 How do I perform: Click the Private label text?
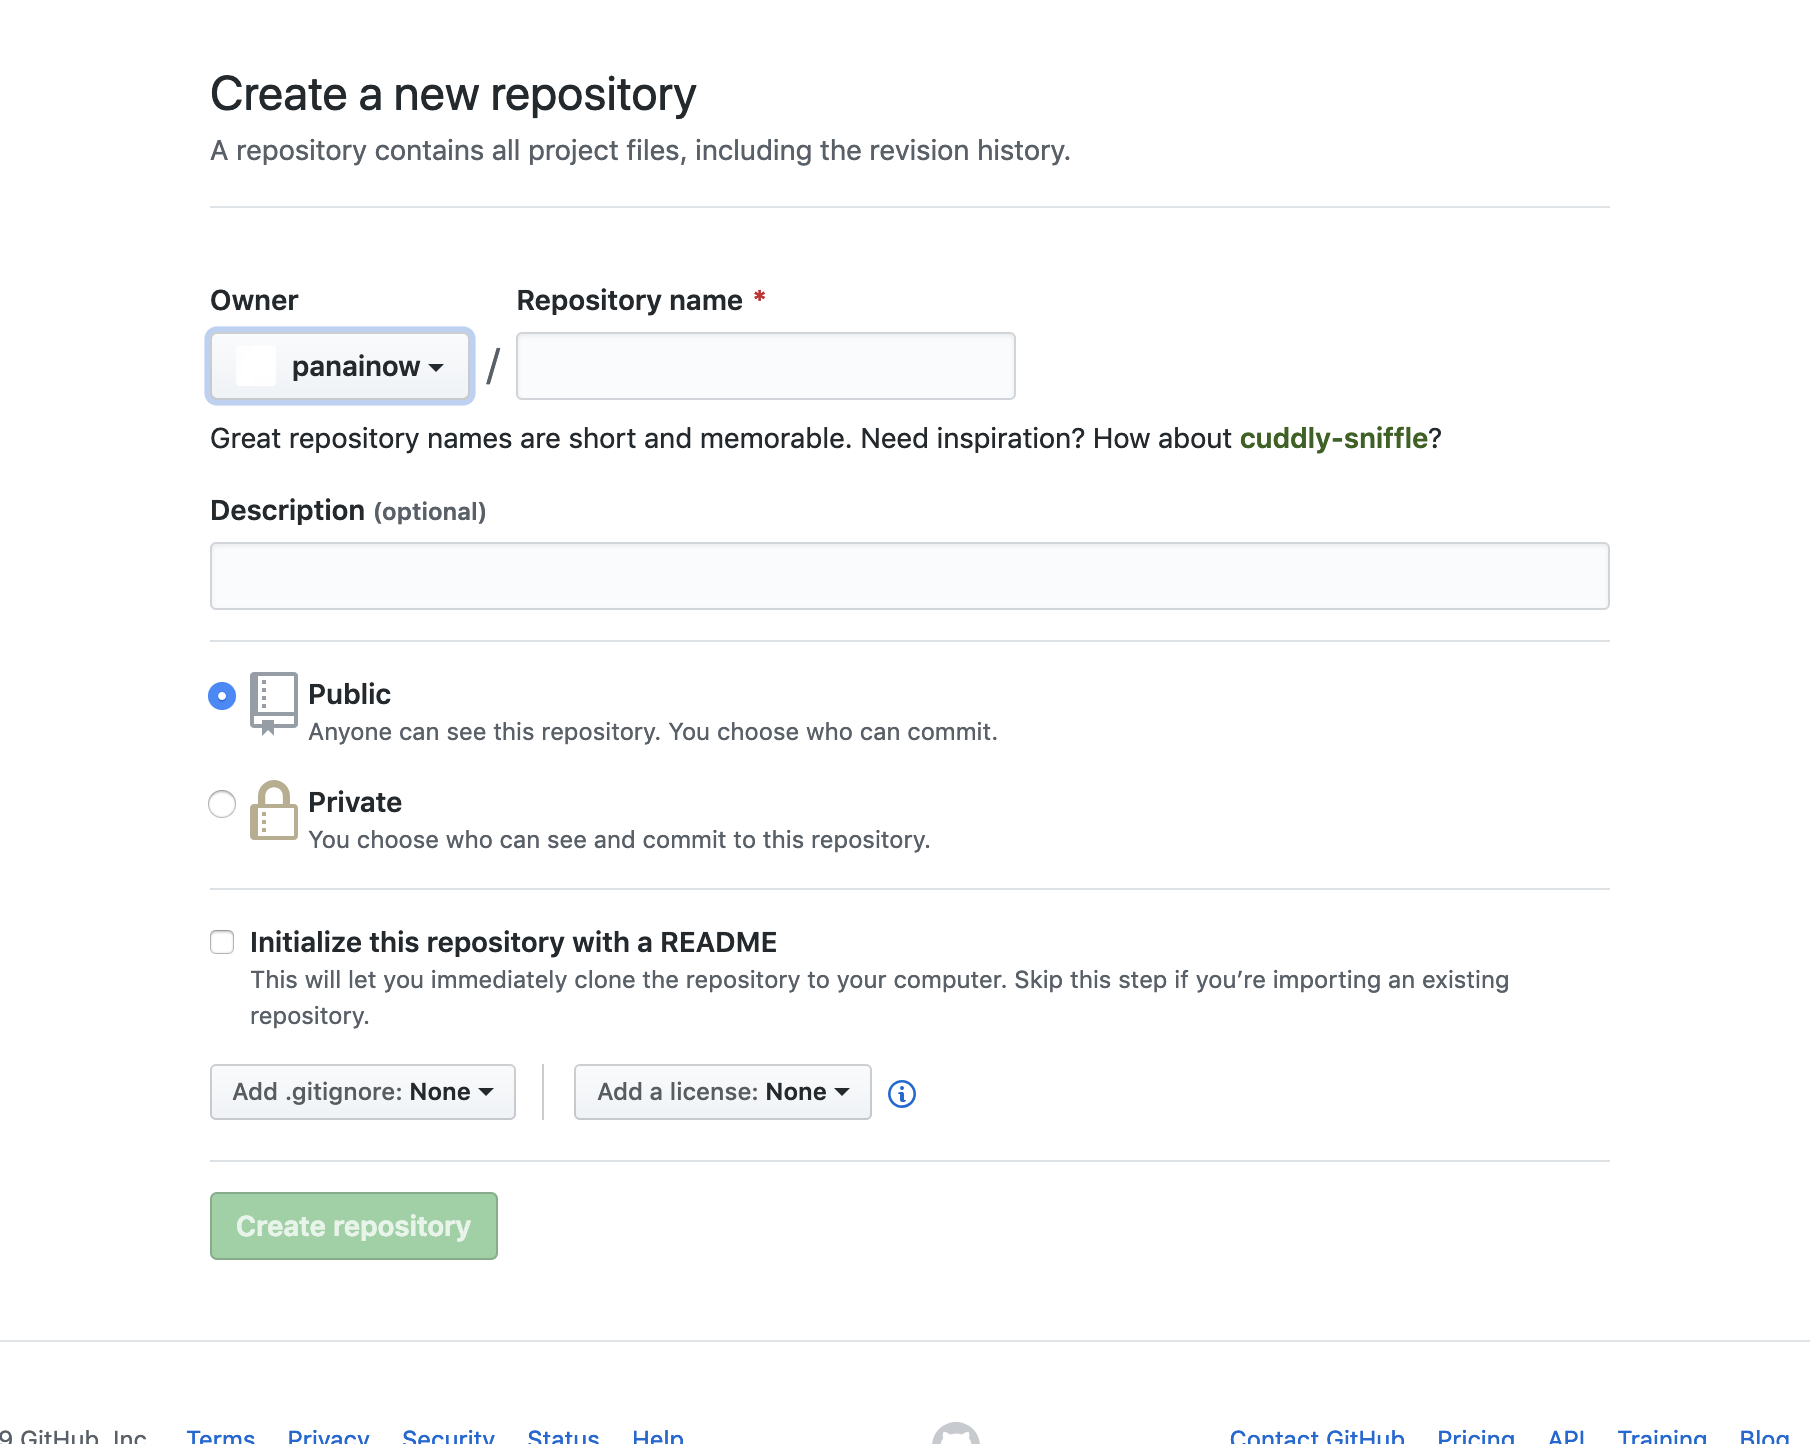pyautogui.click(x=355, y=802)
